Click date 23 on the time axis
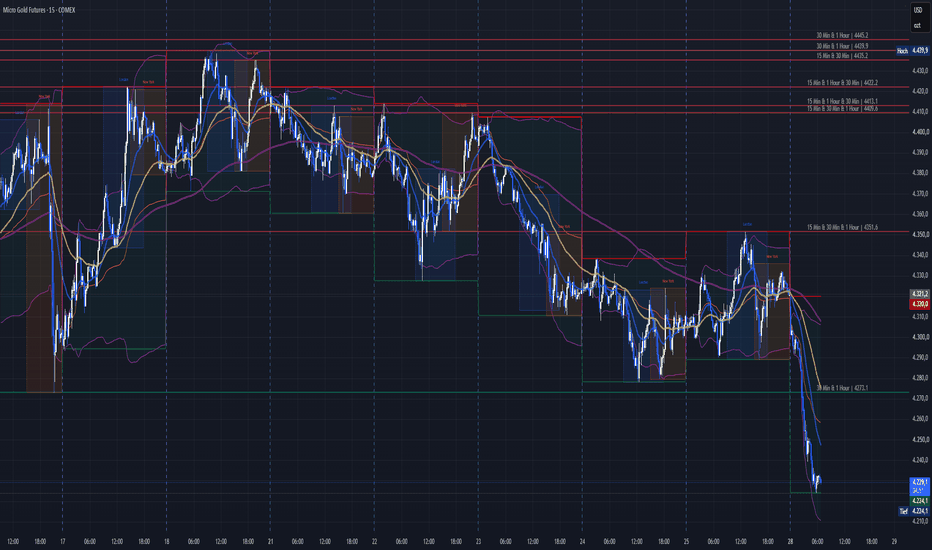 pyautogui.click(x=478, y=542)
